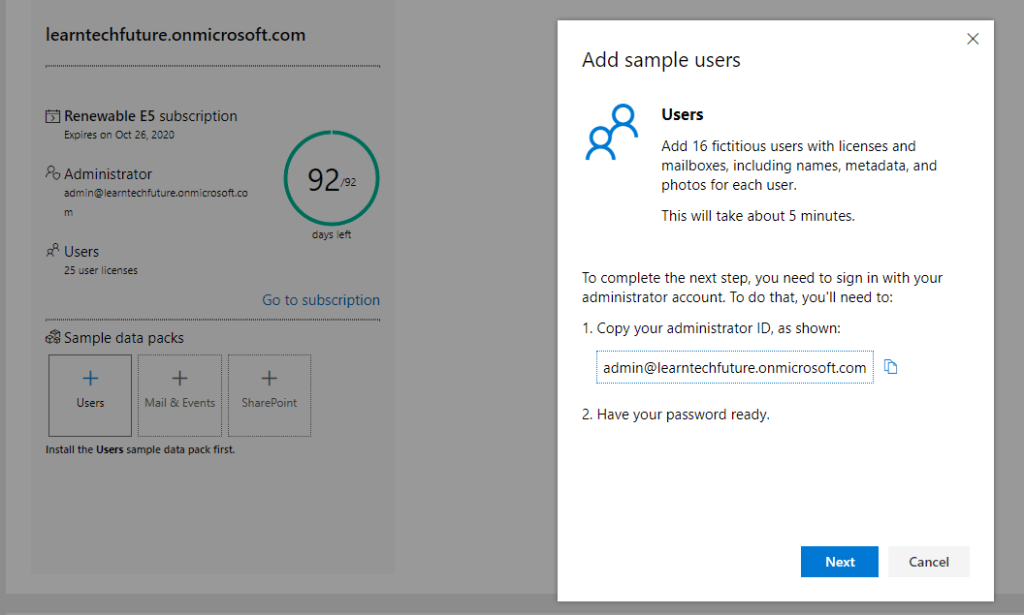Click the calendar icon beside Renewable E5 subscription

[x=51, y=114]
